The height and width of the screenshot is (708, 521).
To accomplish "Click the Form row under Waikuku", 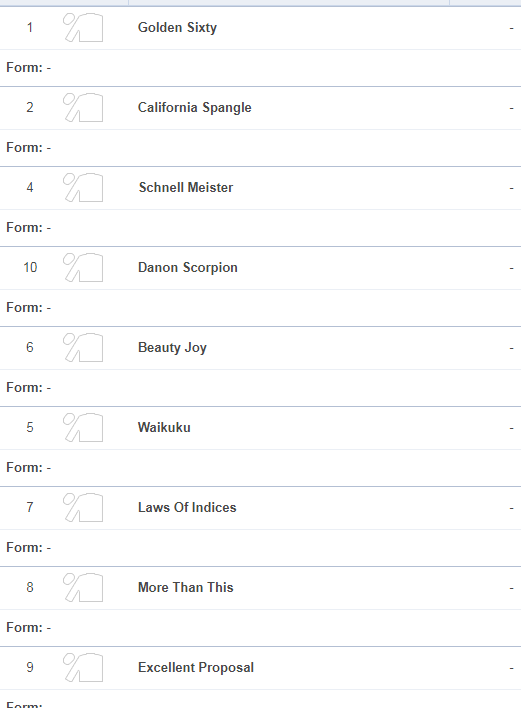I will click(260, 468).
